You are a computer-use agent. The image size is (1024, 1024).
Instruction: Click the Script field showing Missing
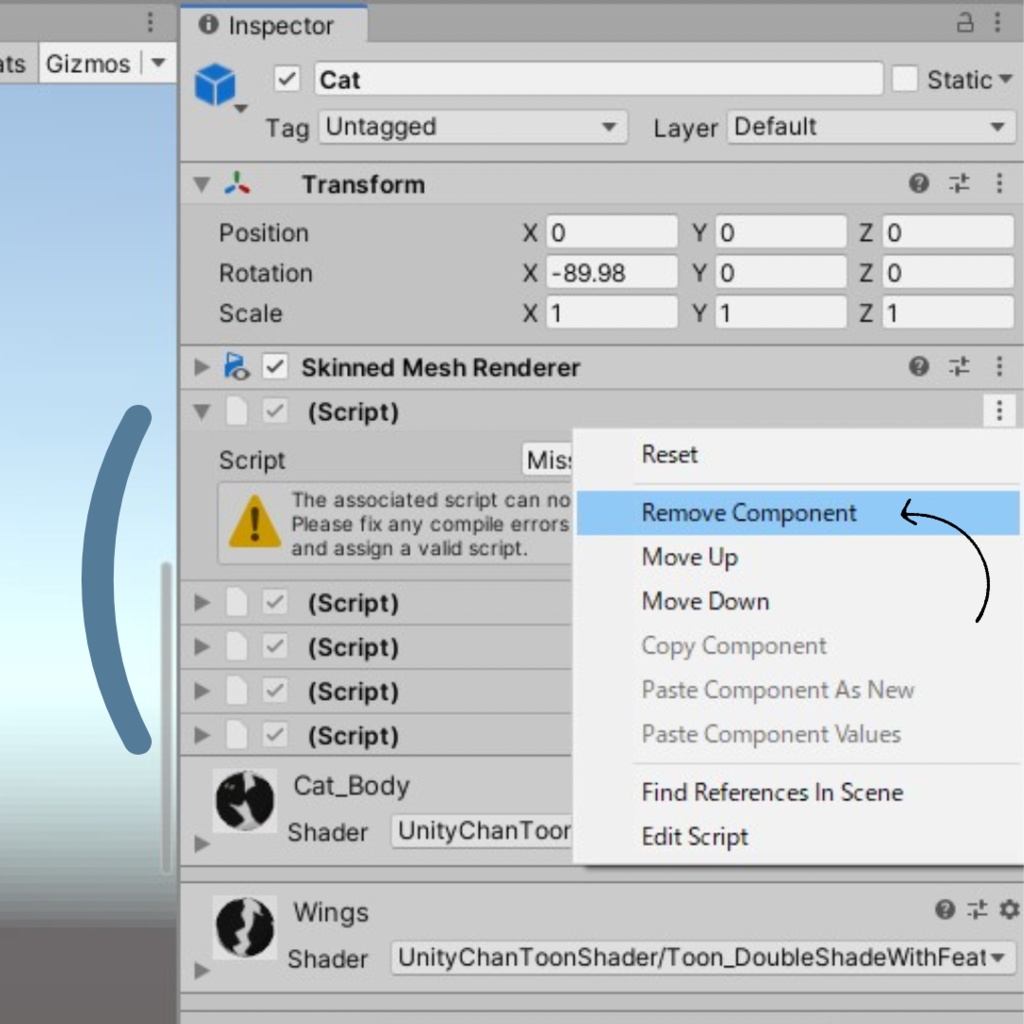click(x=547, y=460)
